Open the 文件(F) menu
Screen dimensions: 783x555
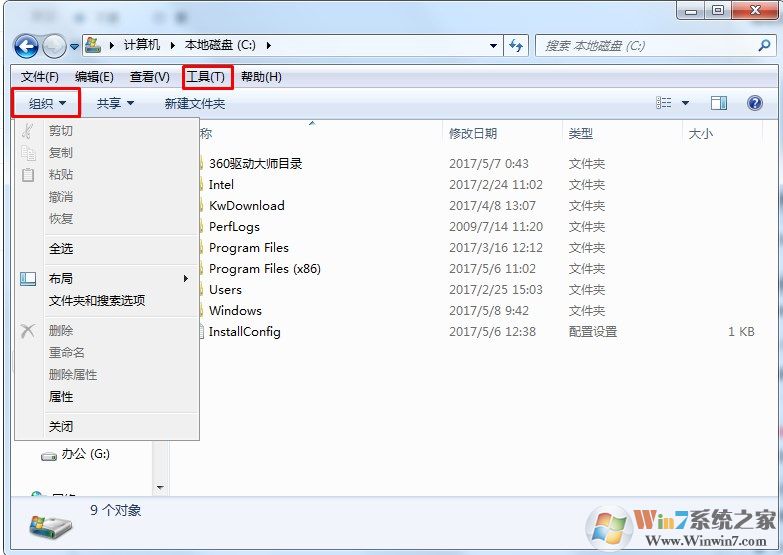tap(39, 77)
